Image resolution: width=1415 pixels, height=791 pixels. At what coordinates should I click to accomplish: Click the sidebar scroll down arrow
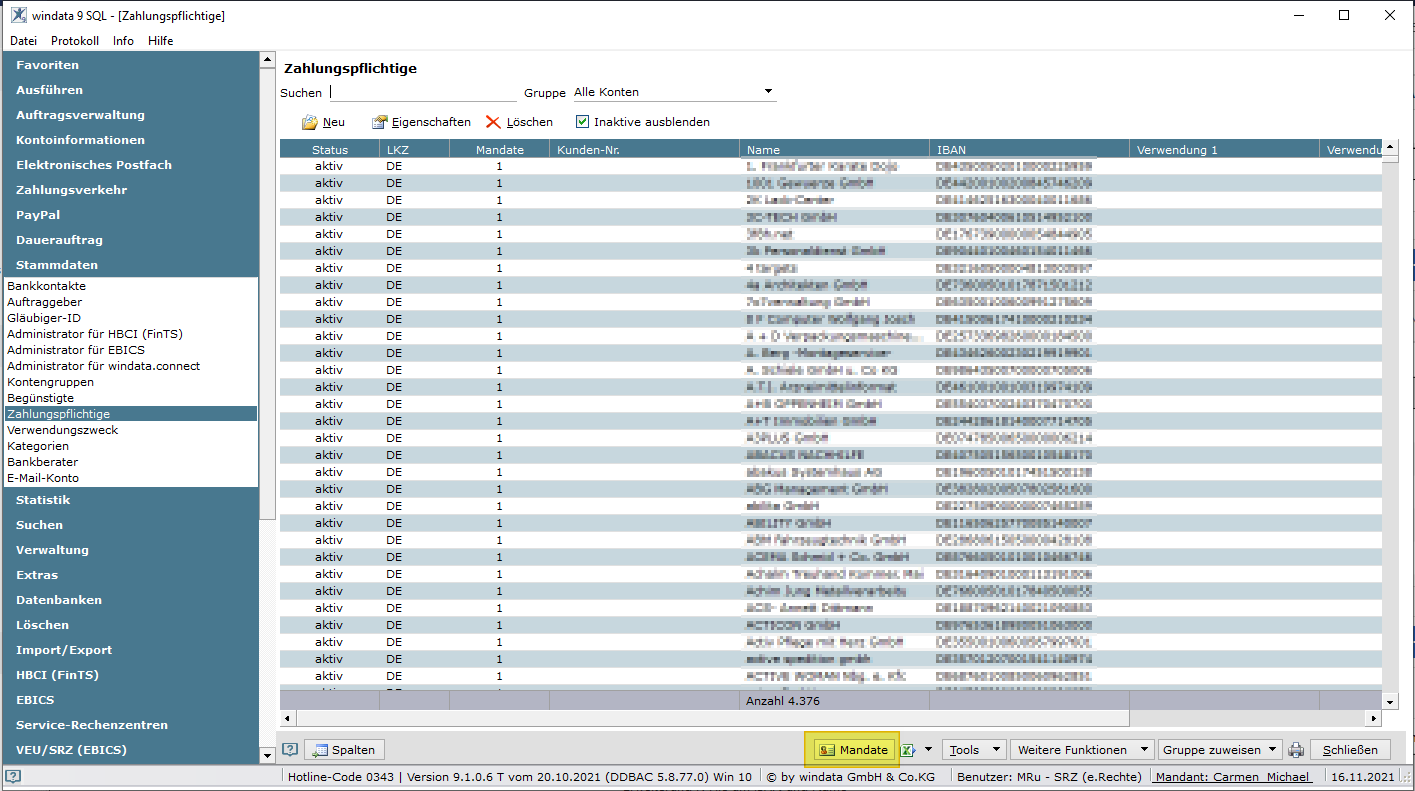tap(267, 757)
